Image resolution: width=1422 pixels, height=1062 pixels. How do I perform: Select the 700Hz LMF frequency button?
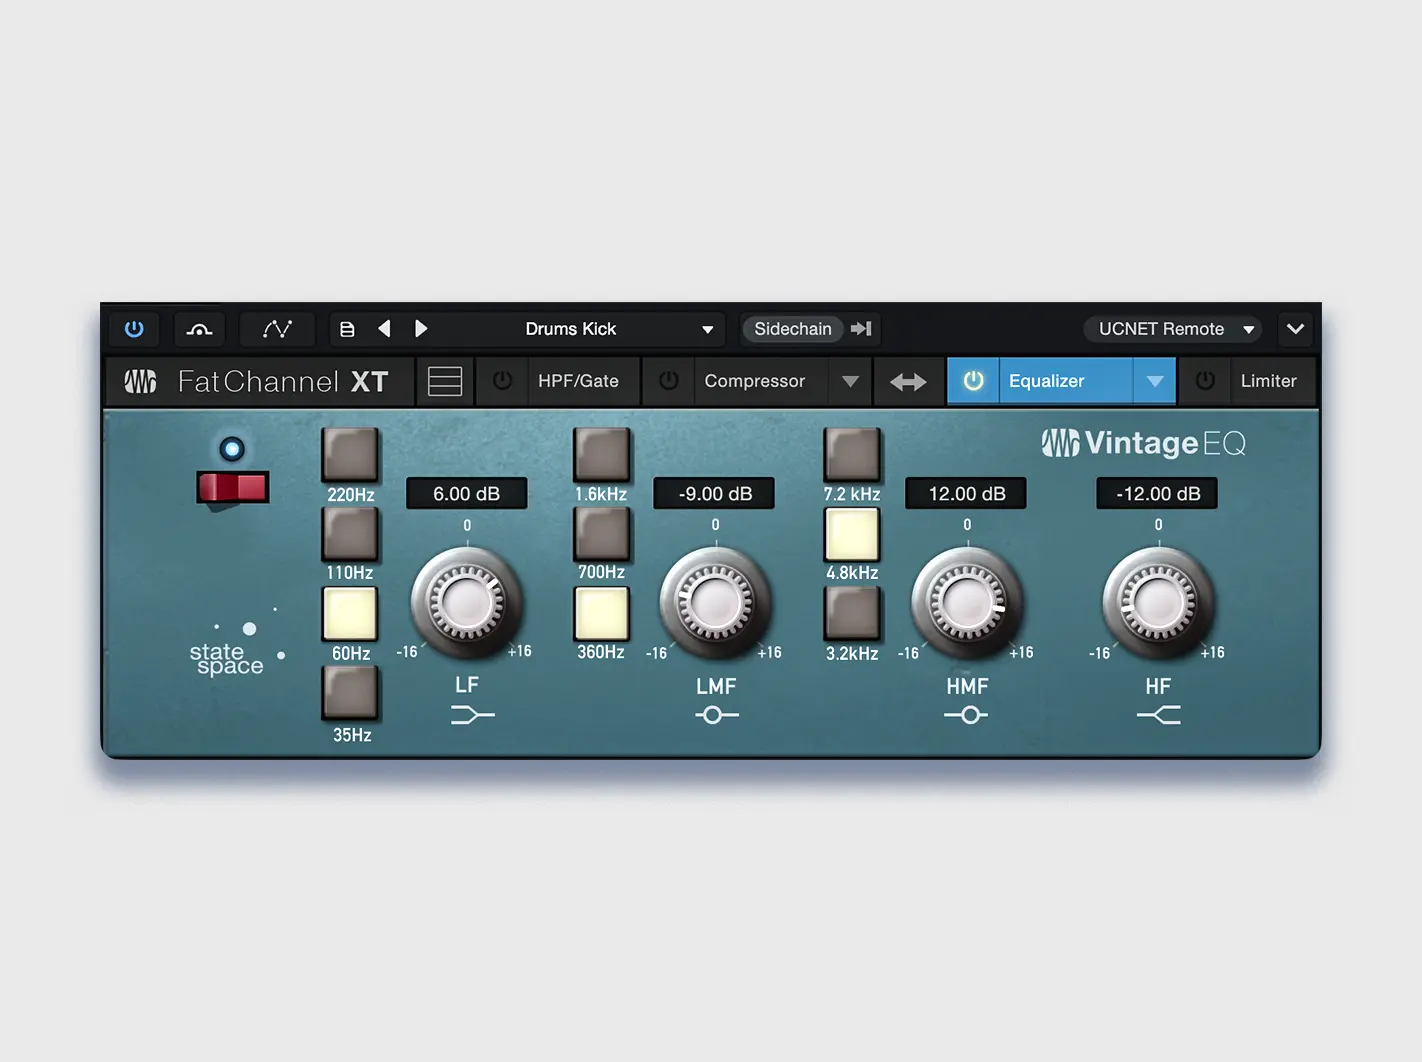click(x=601, y=535)
